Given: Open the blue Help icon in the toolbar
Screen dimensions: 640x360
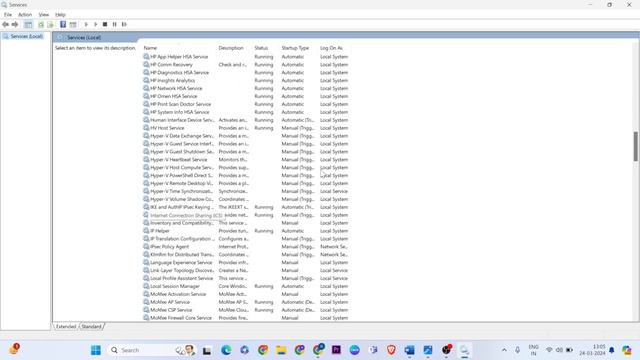Looking at the screenshot, I should click(x=63, y=24).
